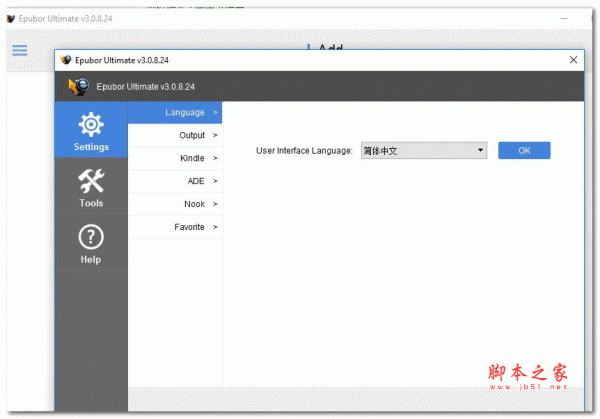The image size is (600, 419).
Task: Click the Epubor icon in the dialog title bar
Action: point(66,60)
